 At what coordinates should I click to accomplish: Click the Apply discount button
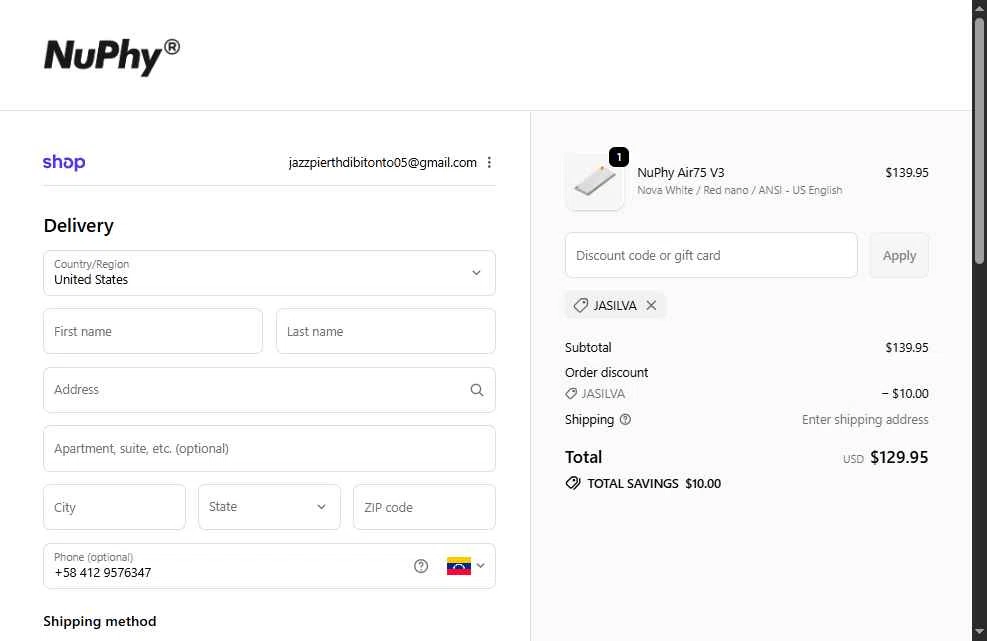[899, 255]
